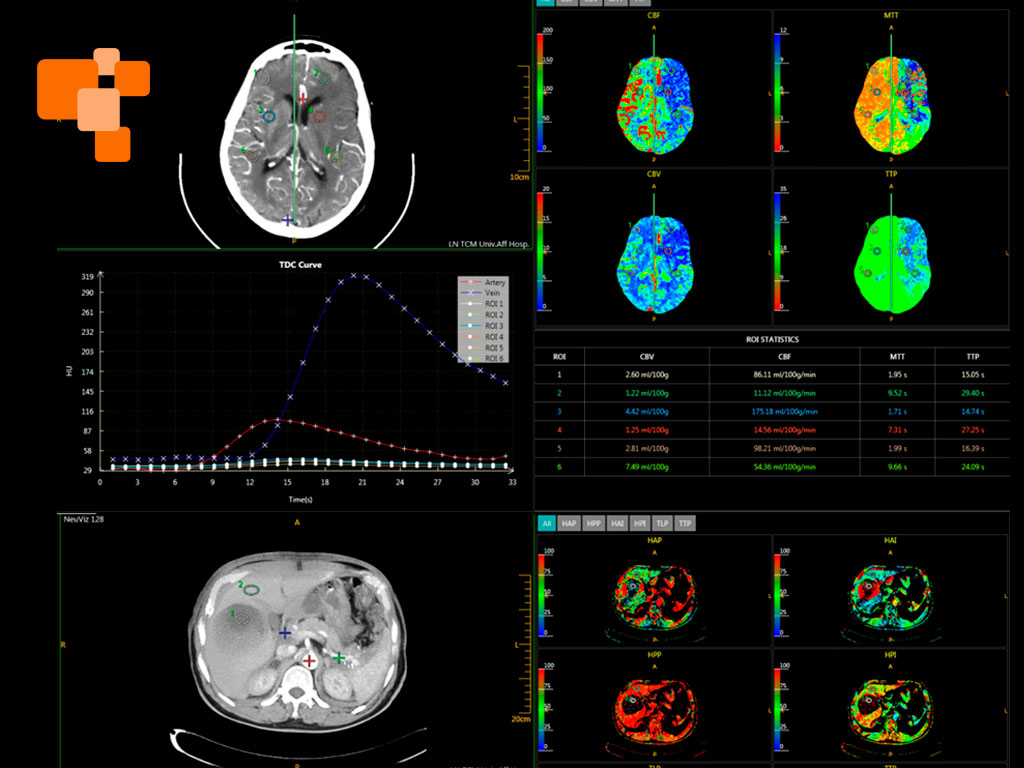1024x768 pixels.
Task: Click the red artery marker on brain scan
Action: 304,98
